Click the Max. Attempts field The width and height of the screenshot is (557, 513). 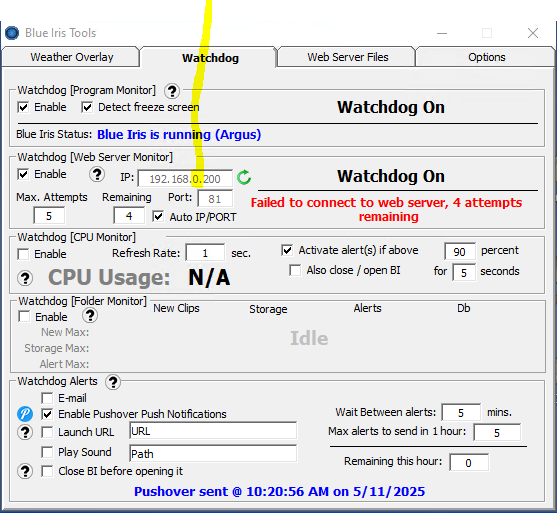tap(49, 216)
